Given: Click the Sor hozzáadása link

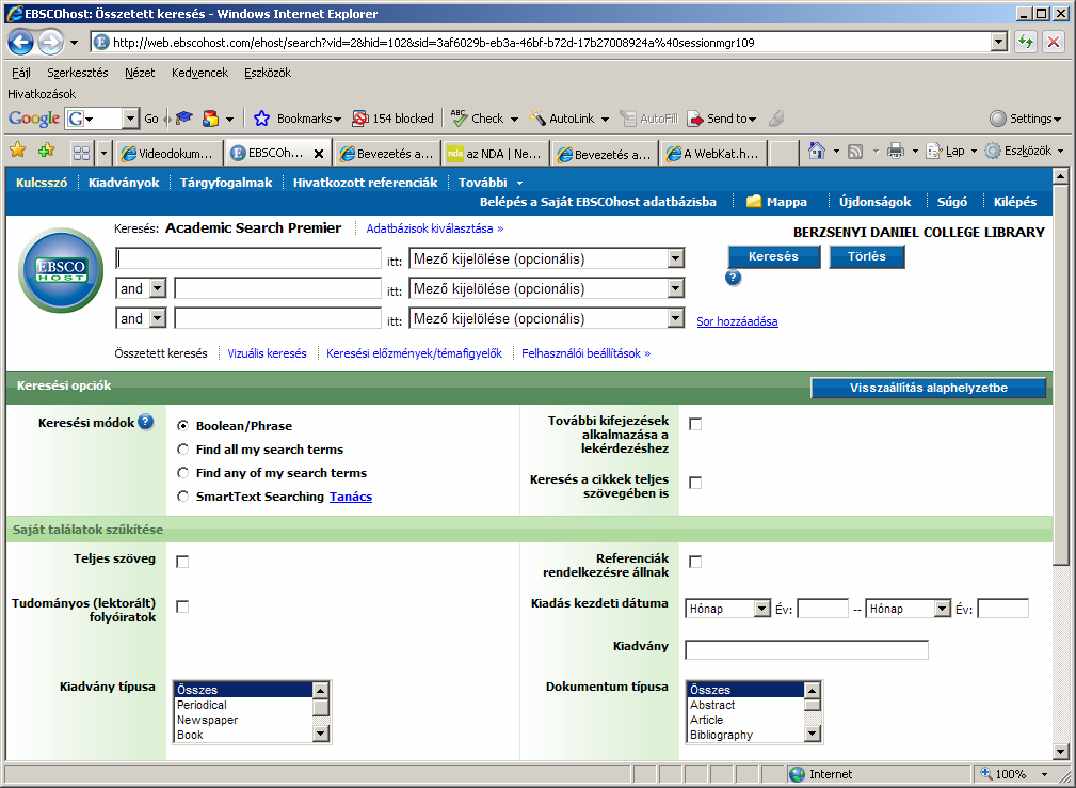Looking at the screenshot, I should [x=737, y=321].
